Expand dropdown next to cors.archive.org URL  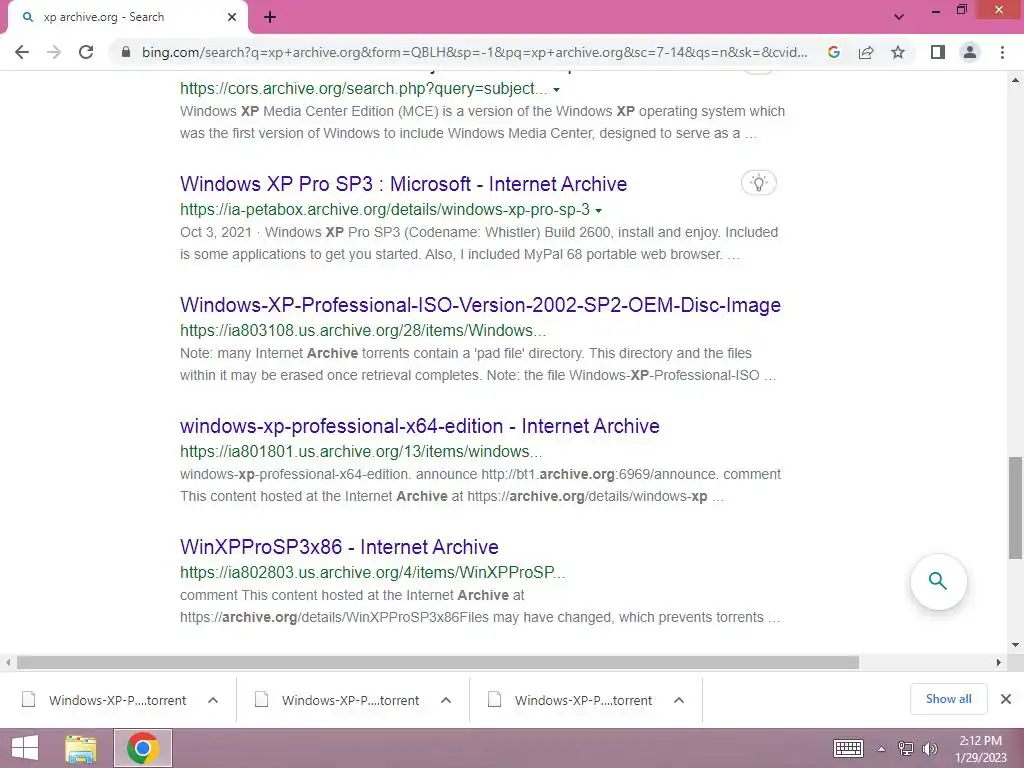(x=556, y=89)
